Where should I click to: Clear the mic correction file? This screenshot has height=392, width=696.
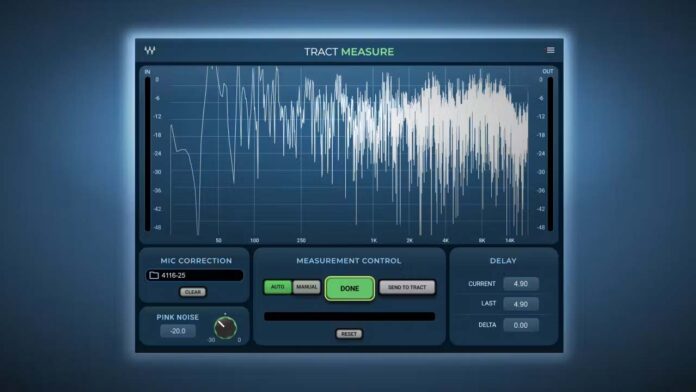[193, 292]
